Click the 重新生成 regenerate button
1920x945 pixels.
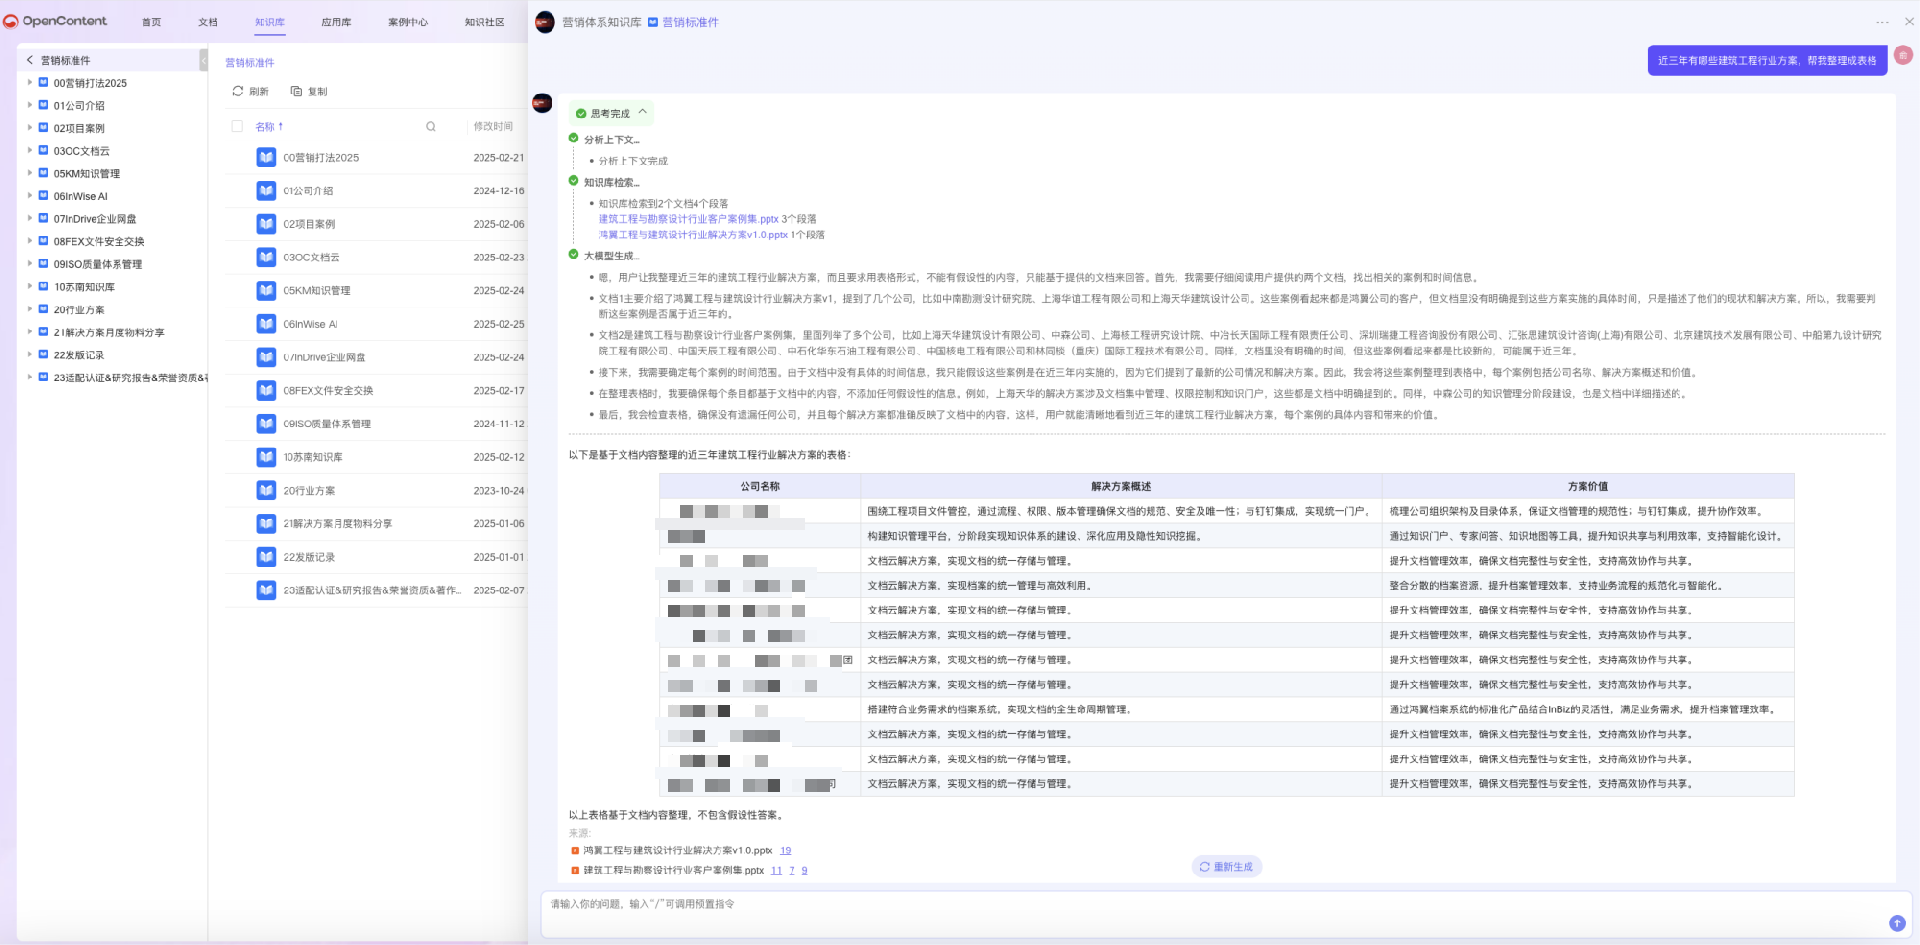(1227, 866)
